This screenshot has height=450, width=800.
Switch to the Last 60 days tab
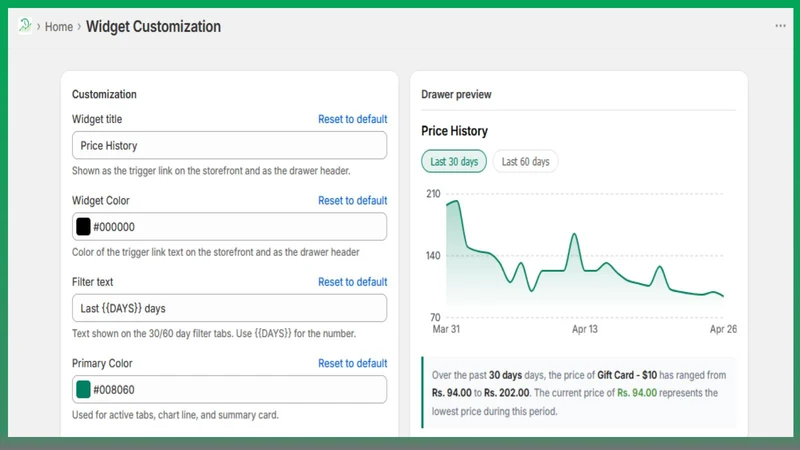tap(525, 162)
